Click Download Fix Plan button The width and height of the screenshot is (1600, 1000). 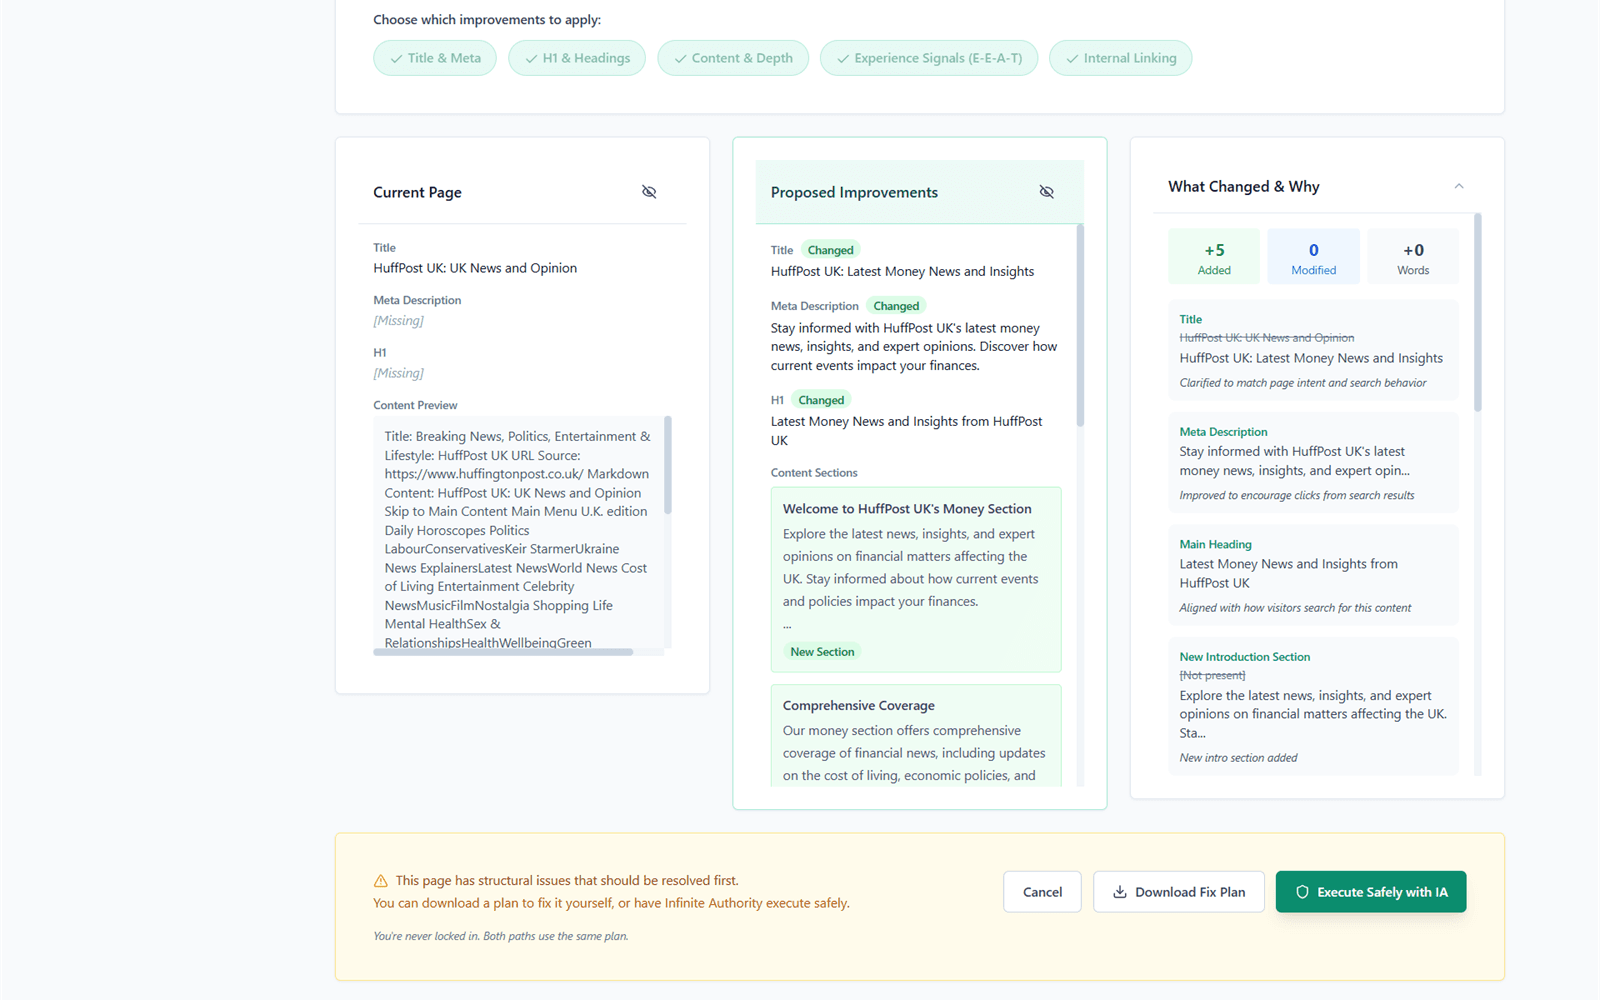[x=1179, y=892]
